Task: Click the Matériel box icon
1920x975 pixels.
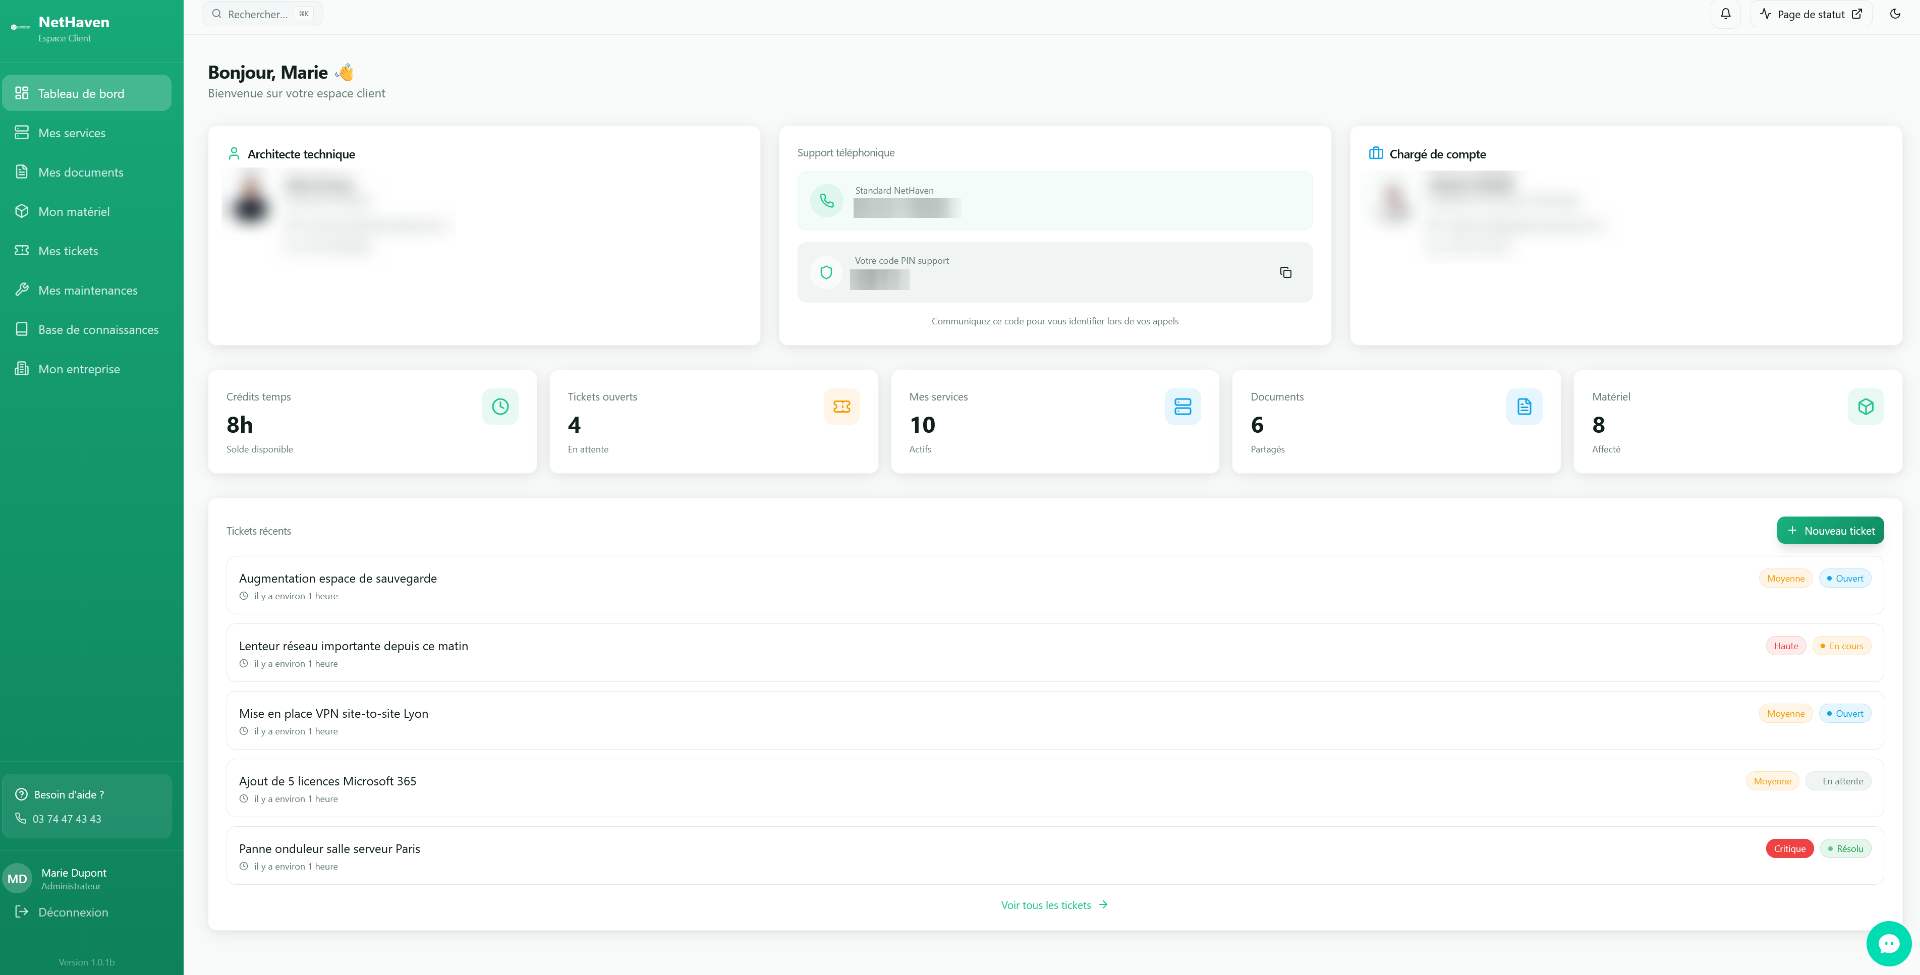Action: [1866, 407]
